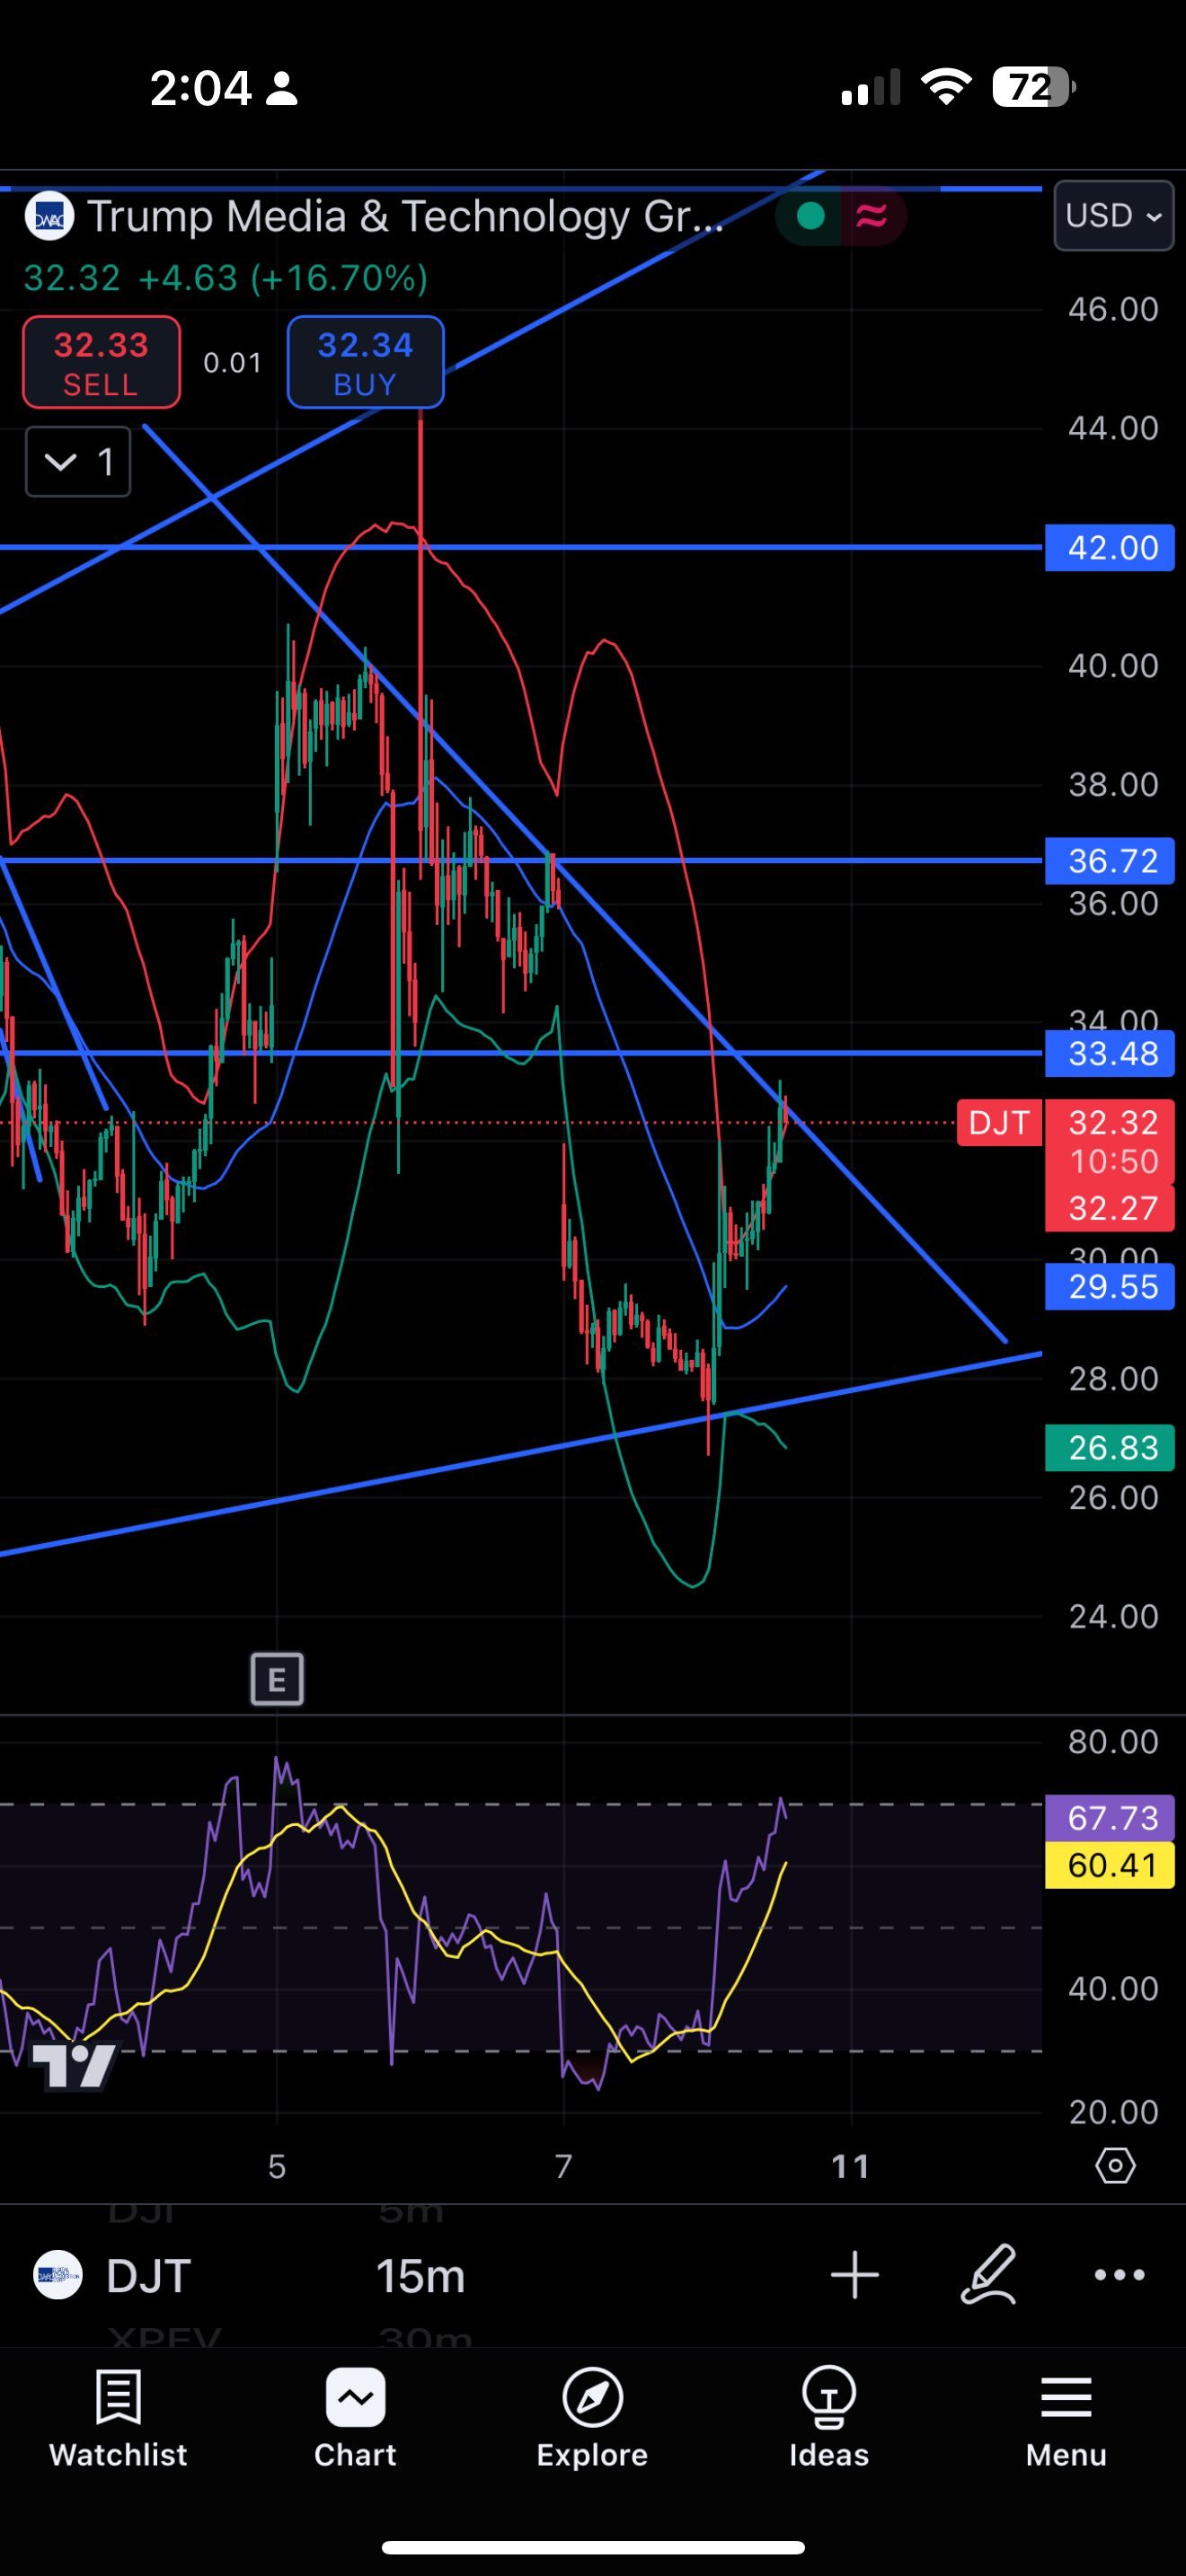Select the 36.72 horizontal line price label

tap(1109, 861)
